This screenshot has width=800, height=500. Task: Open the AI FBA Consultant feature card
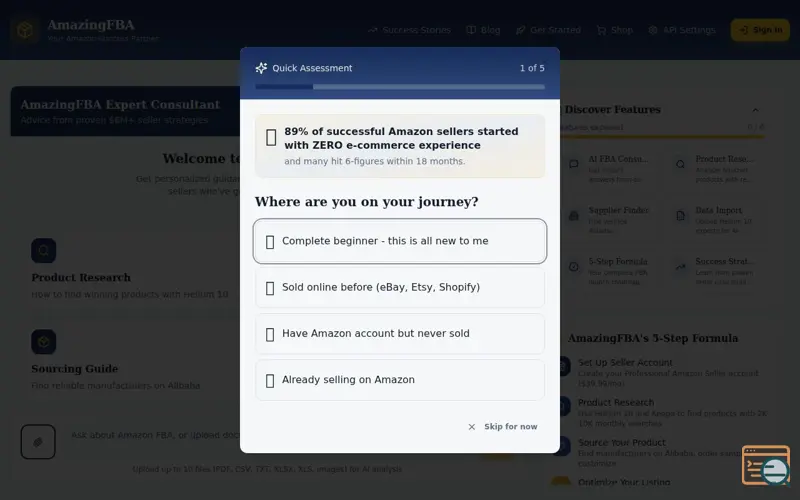click(609, 169)
